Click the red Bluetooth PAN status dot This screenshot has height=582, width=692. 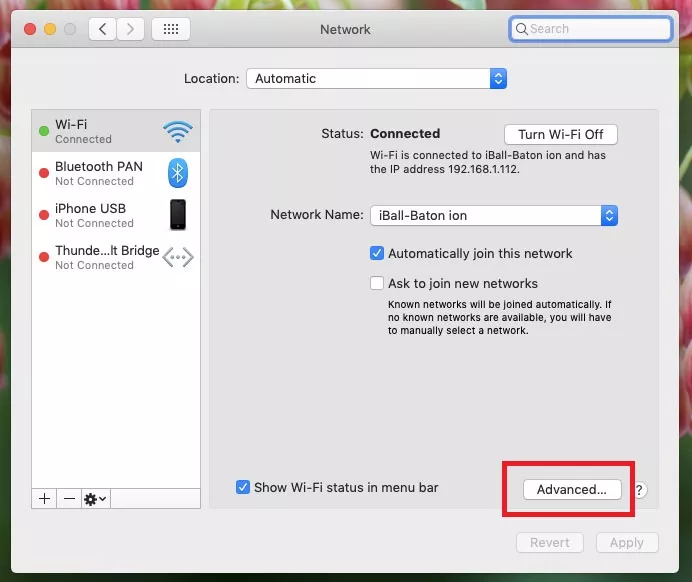44,173
